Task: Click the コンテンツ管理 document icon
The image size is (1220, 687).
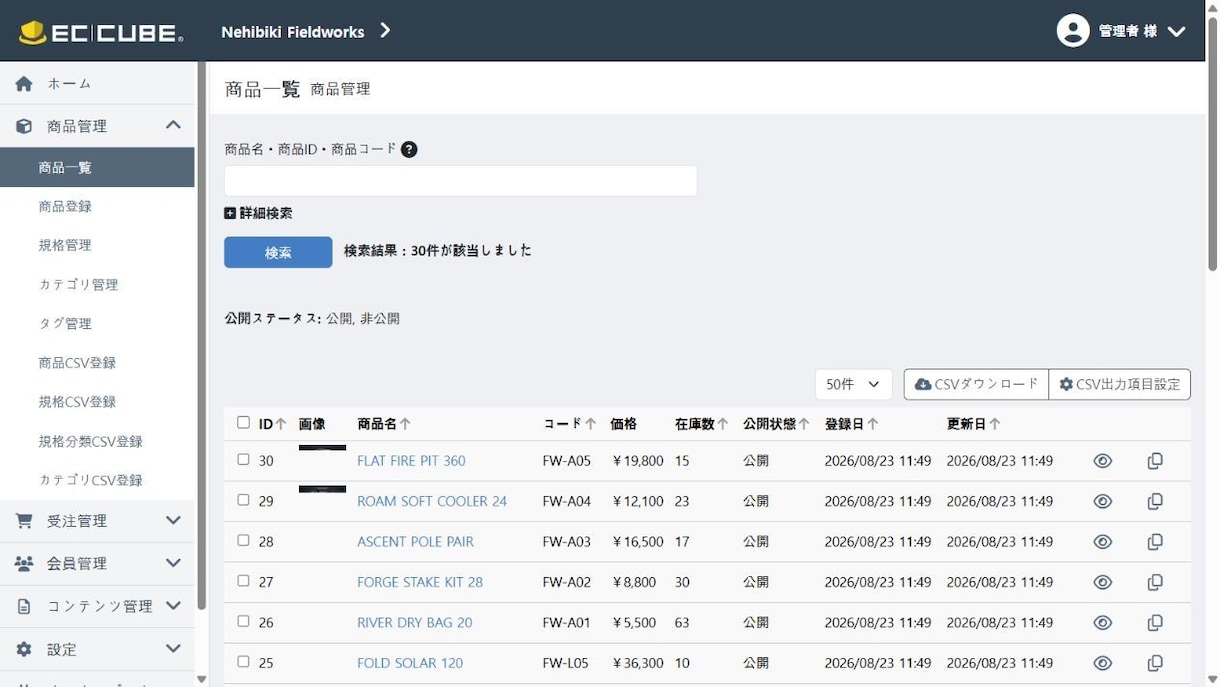Action: point(24,606)
